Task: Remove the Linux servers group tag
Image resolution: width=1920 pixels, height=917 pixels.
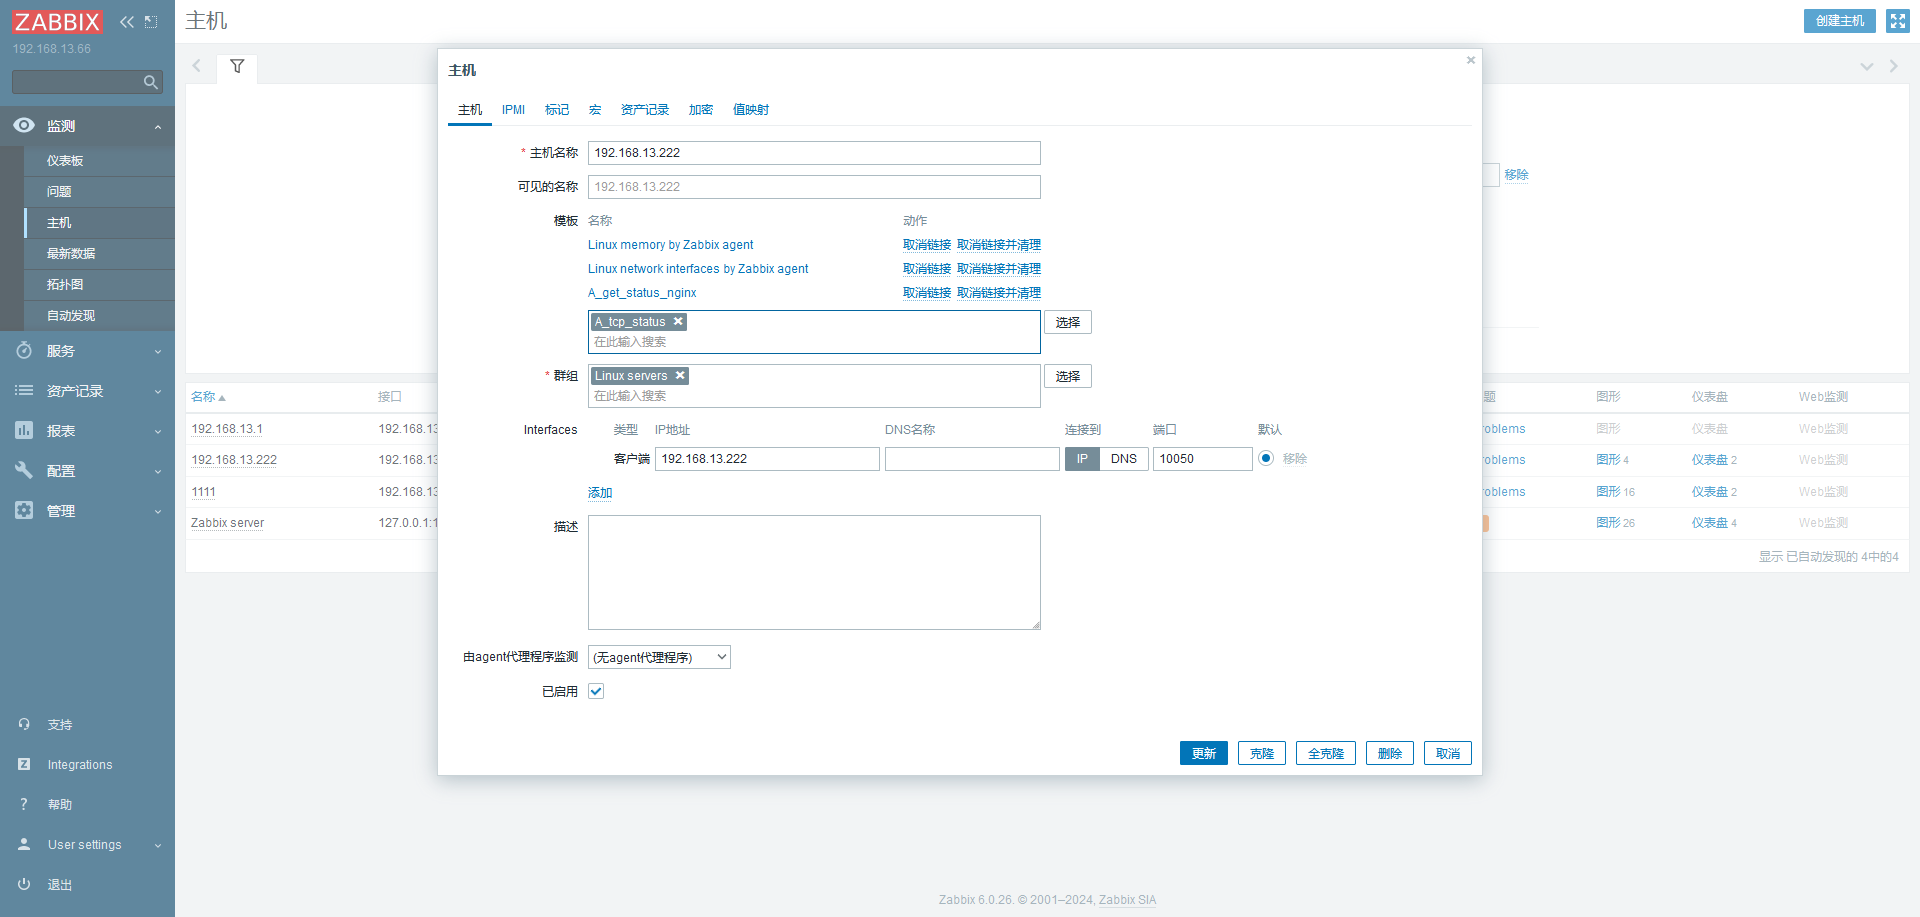Action: 680,376
